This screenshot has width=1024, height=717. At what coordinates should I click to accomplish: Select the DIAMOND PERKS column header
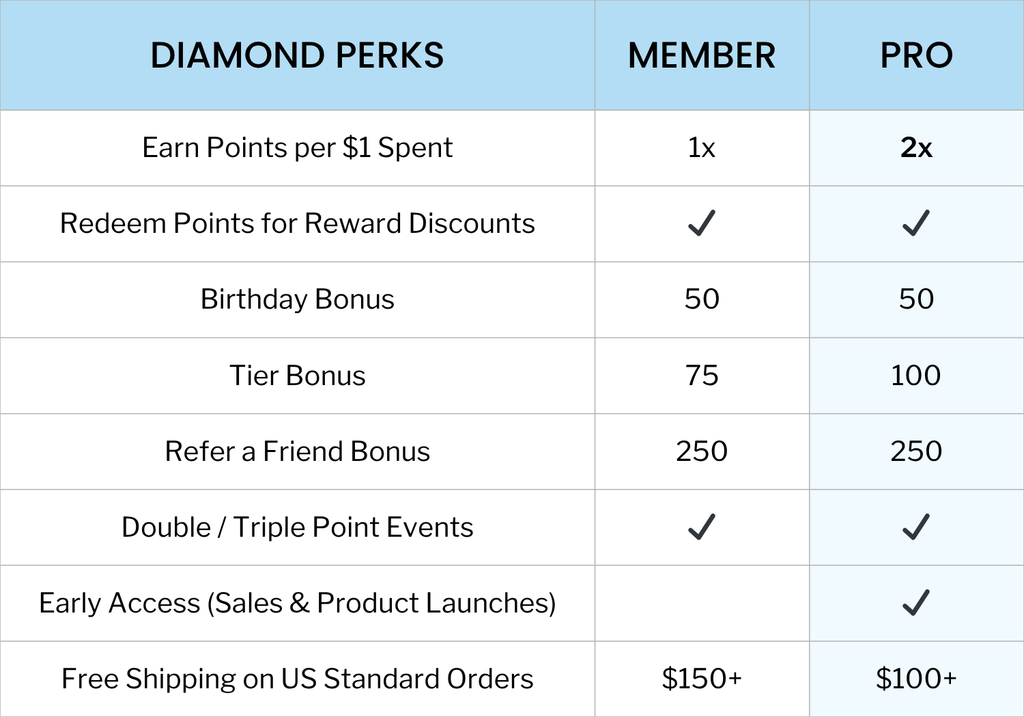point(297,56)
